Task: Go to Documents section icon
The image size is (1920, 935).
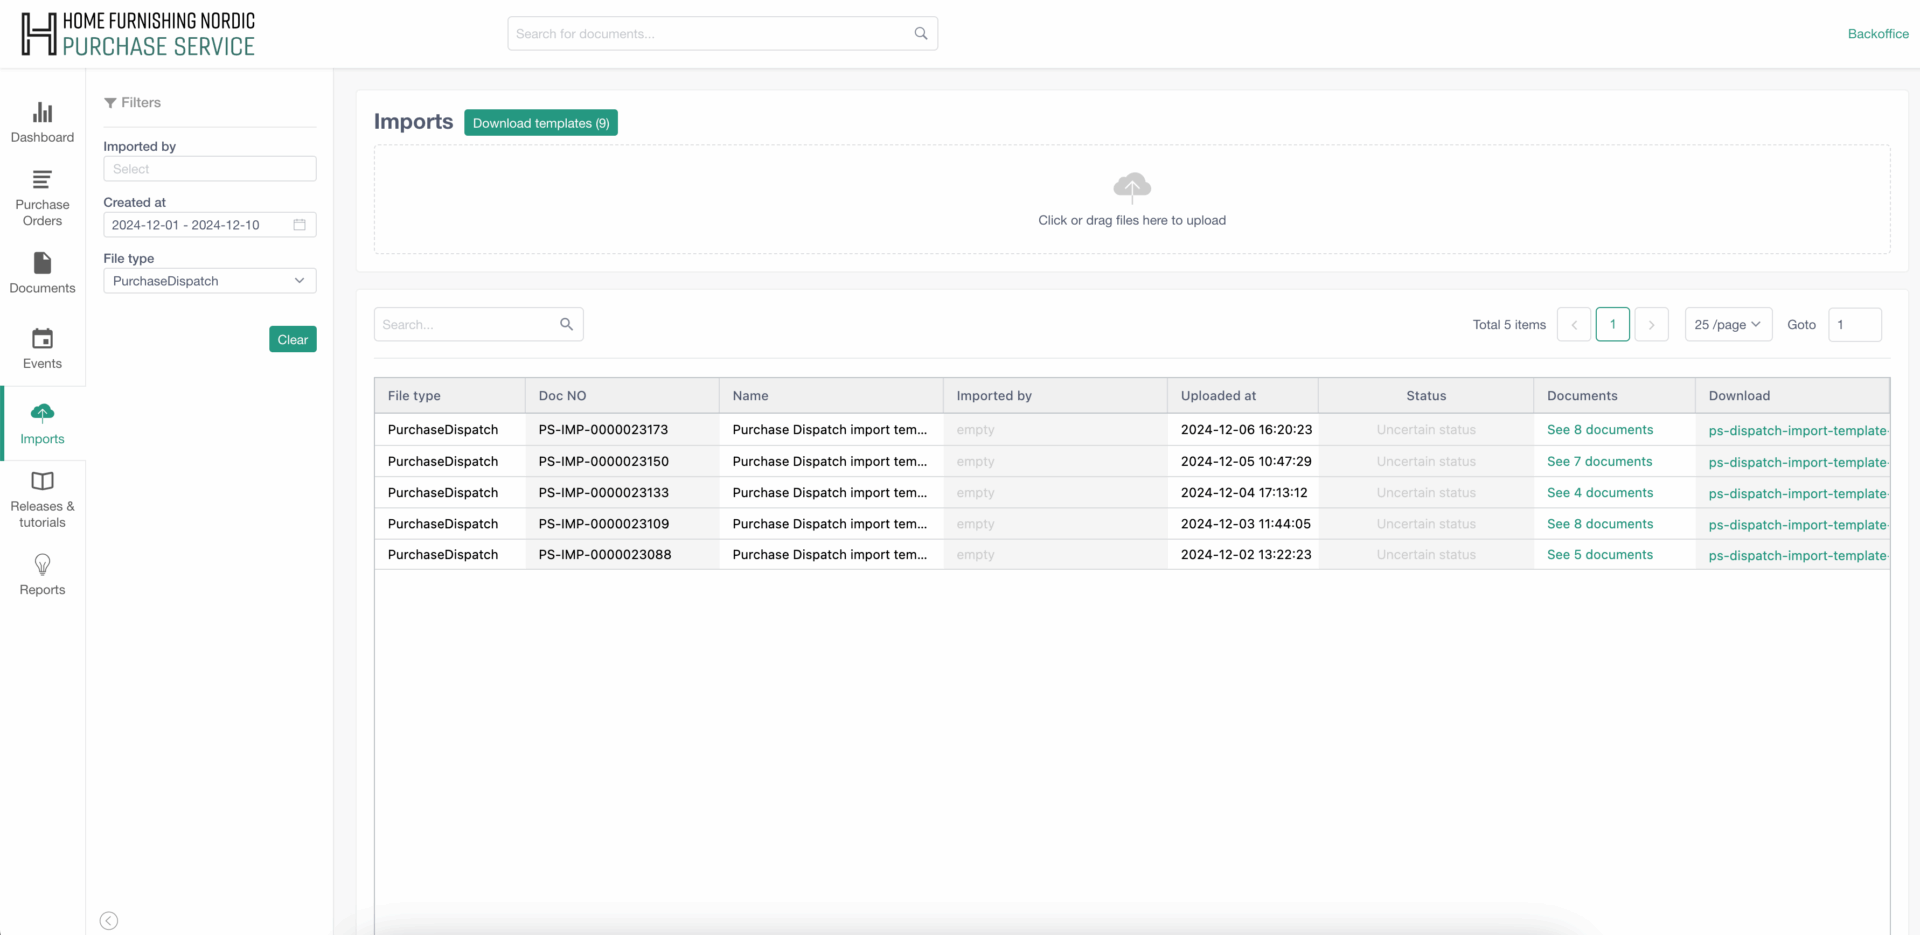Action: click(x=42, y=263)
